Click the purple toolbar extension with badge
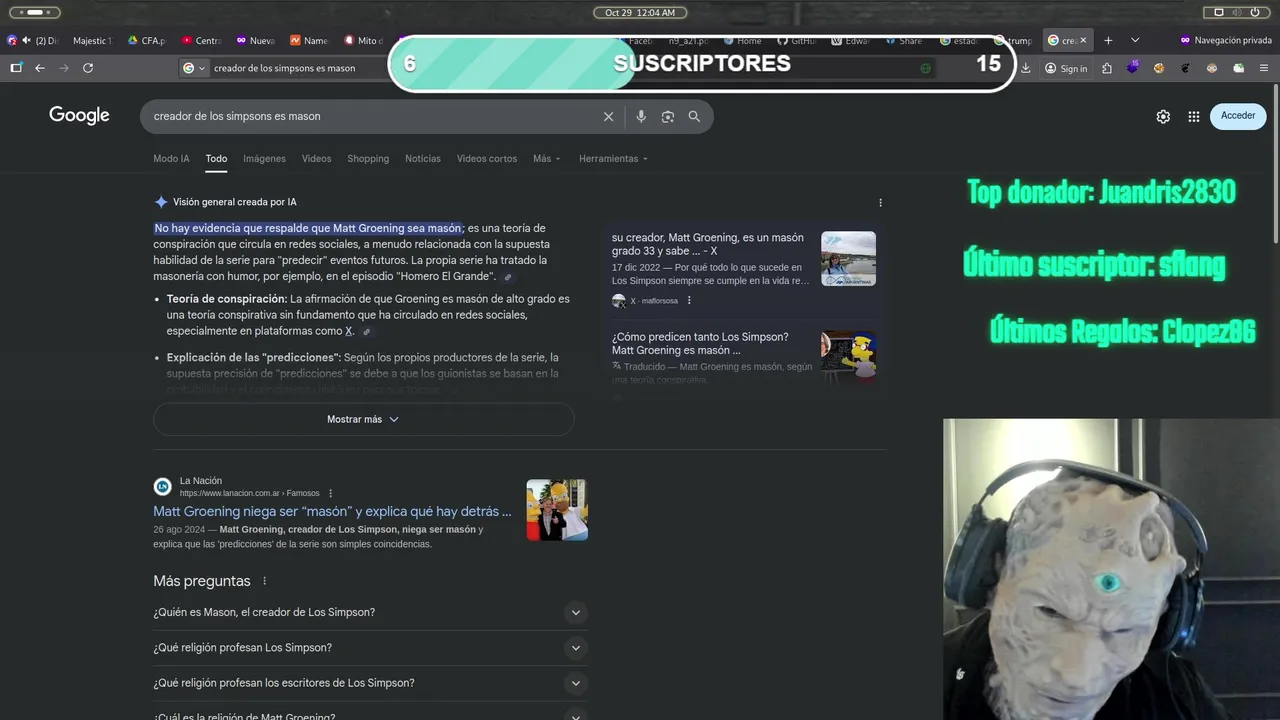Screen dimensions: 1280x720 tap(1132, 68)
